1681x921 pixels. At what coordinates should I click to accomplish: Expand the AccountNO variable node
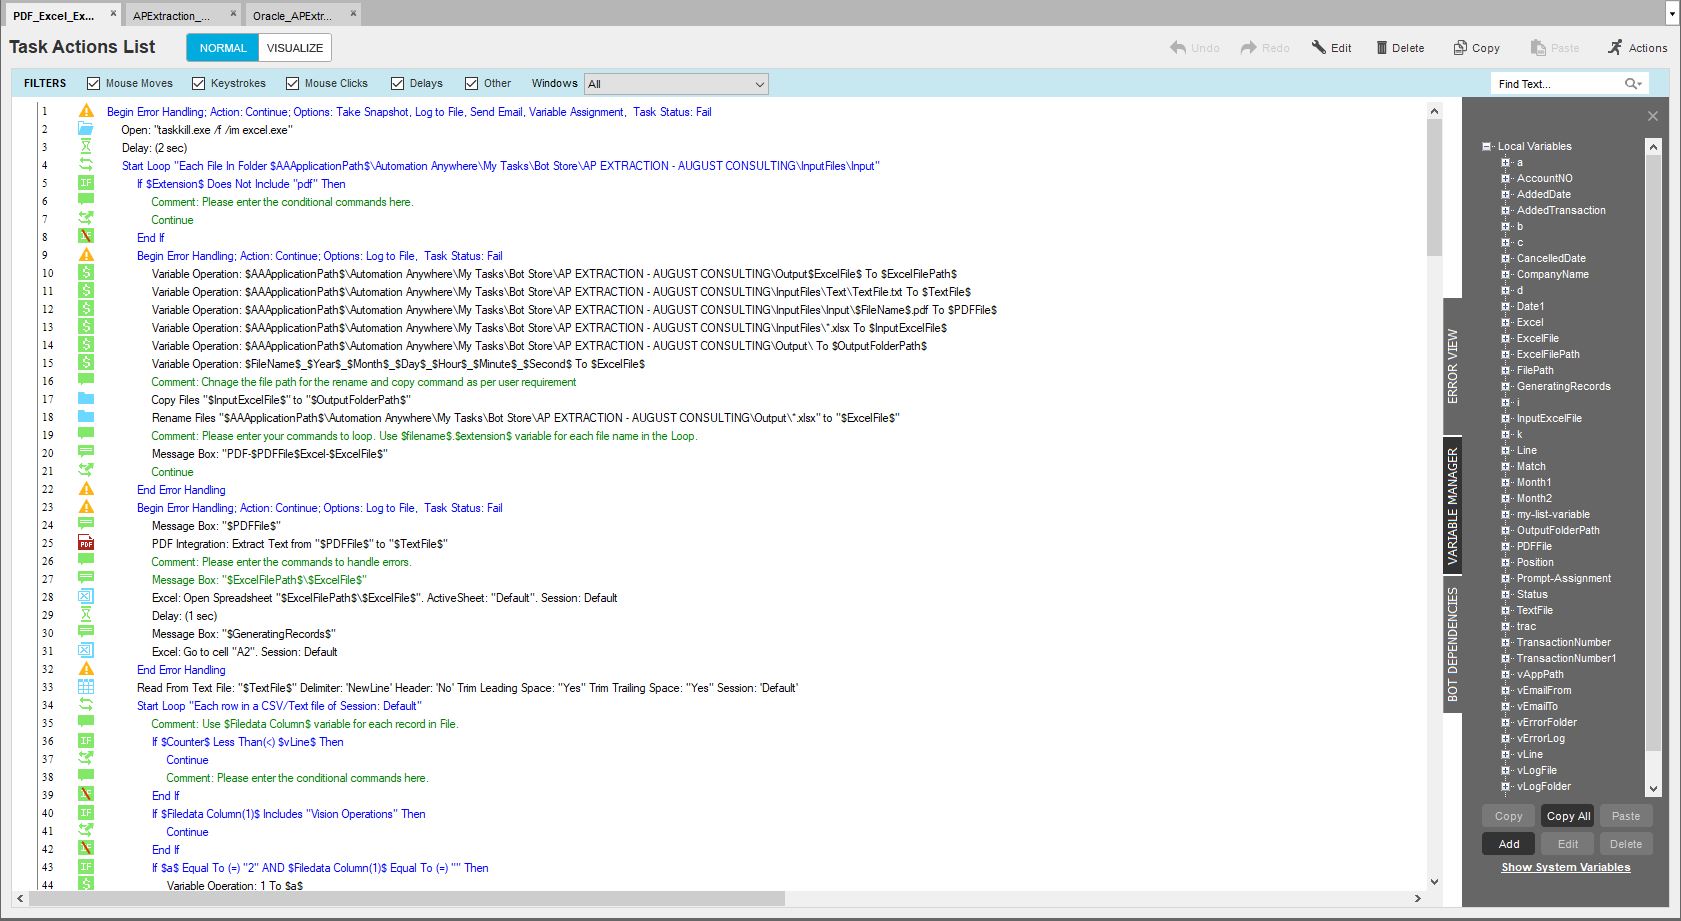coord(1505,179)
